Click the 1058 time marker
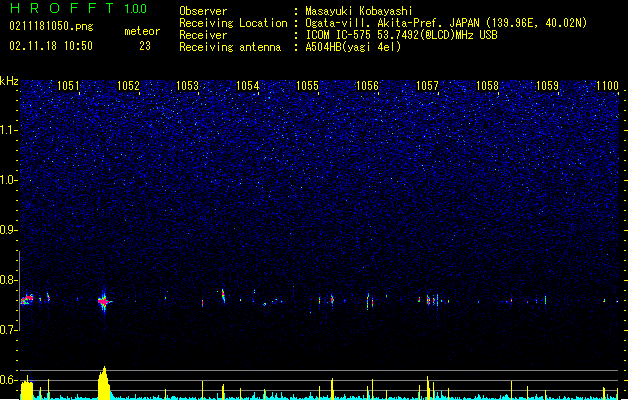Viewport: 629px width, 400px height. [x=487, y=86]
